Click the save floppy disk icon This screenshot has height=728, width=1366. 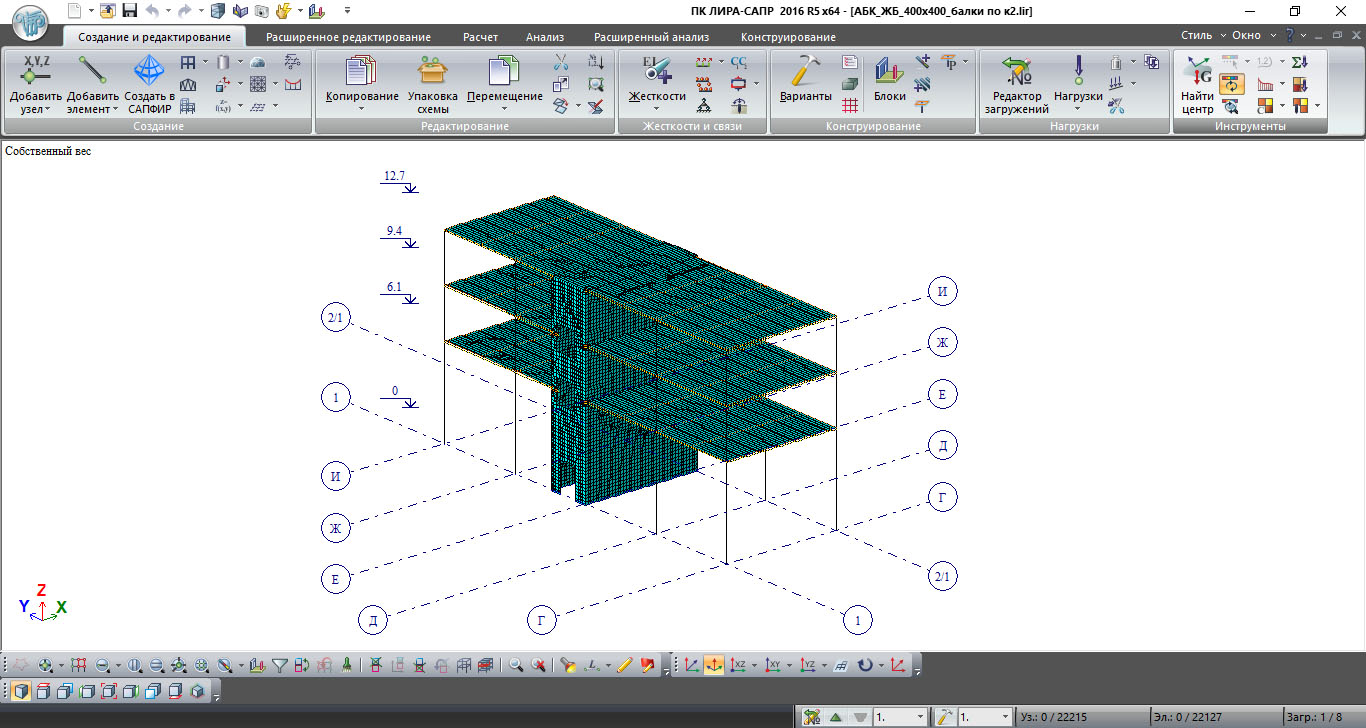[129, 11]
